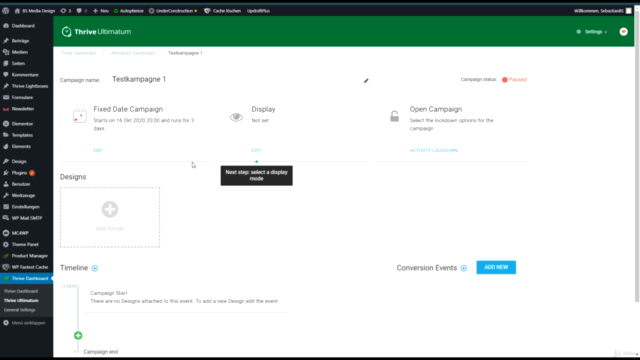Edit the Display settings
The height and width of the screenshot is (360, 640).
[256, 150]
